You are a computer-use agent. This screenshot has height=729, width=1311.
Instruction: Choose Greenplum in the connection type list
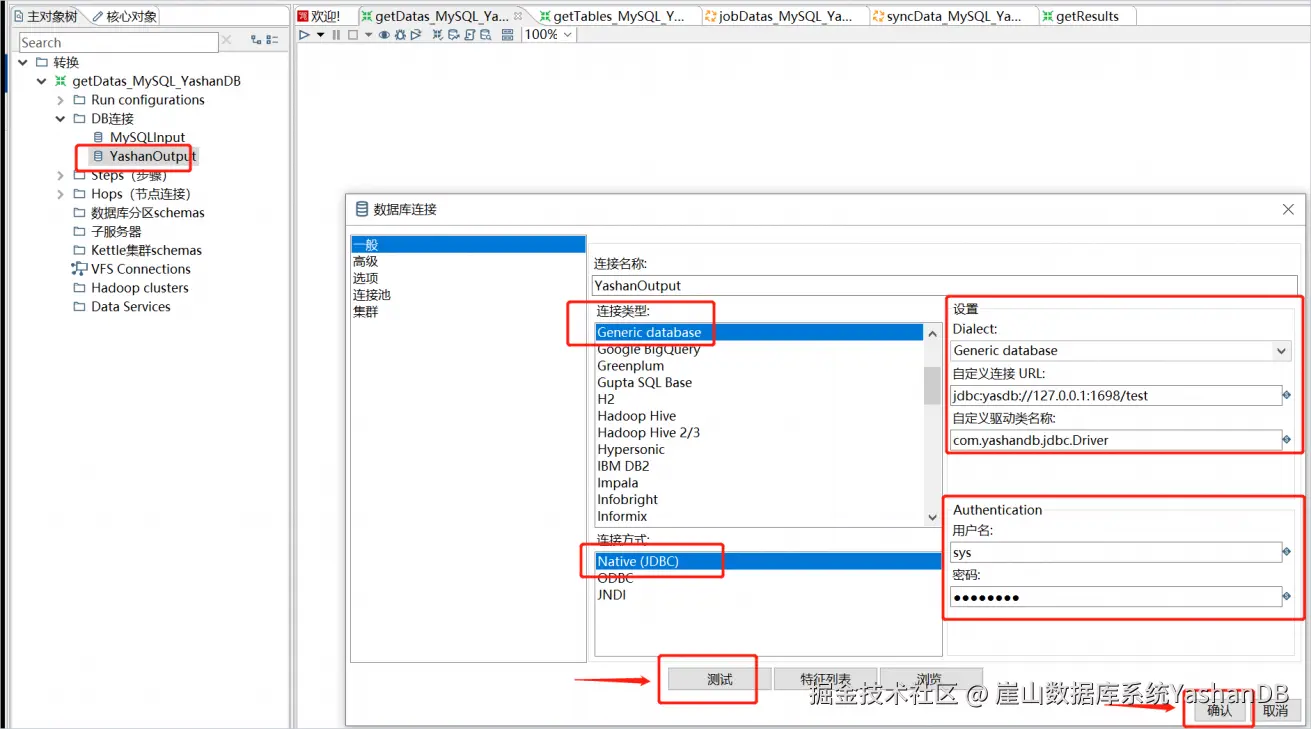[x=630, y=366]
